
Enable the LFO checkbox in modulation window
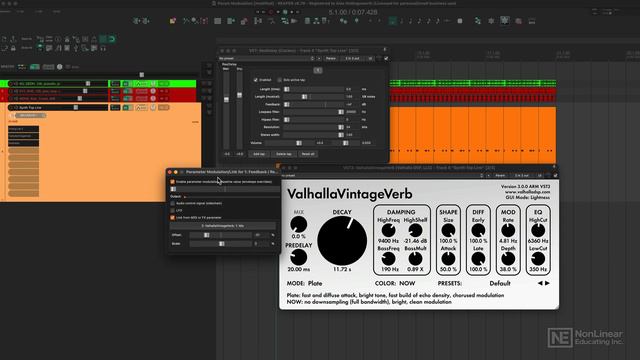pos(172,210)
